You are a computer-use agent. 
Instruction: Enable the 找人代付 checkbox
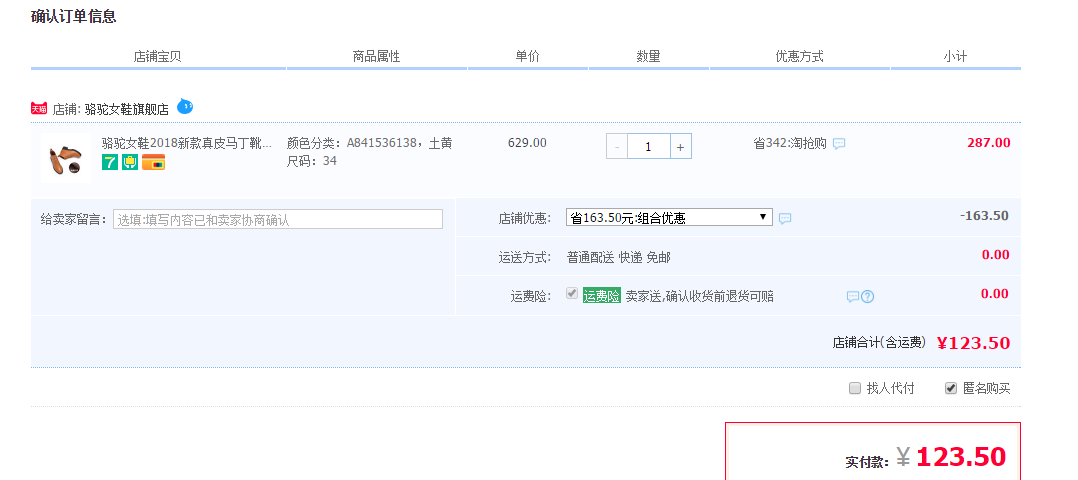point(855,389)
